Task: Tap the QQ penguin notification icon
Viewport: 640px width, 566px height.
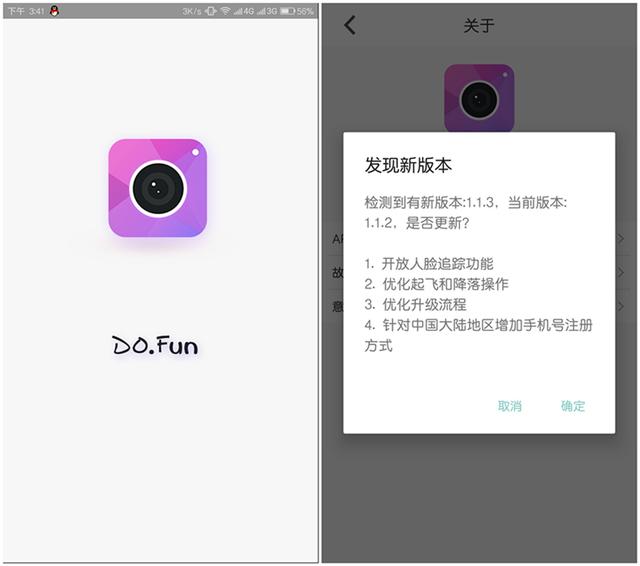Action: click(x=54, y=11)
